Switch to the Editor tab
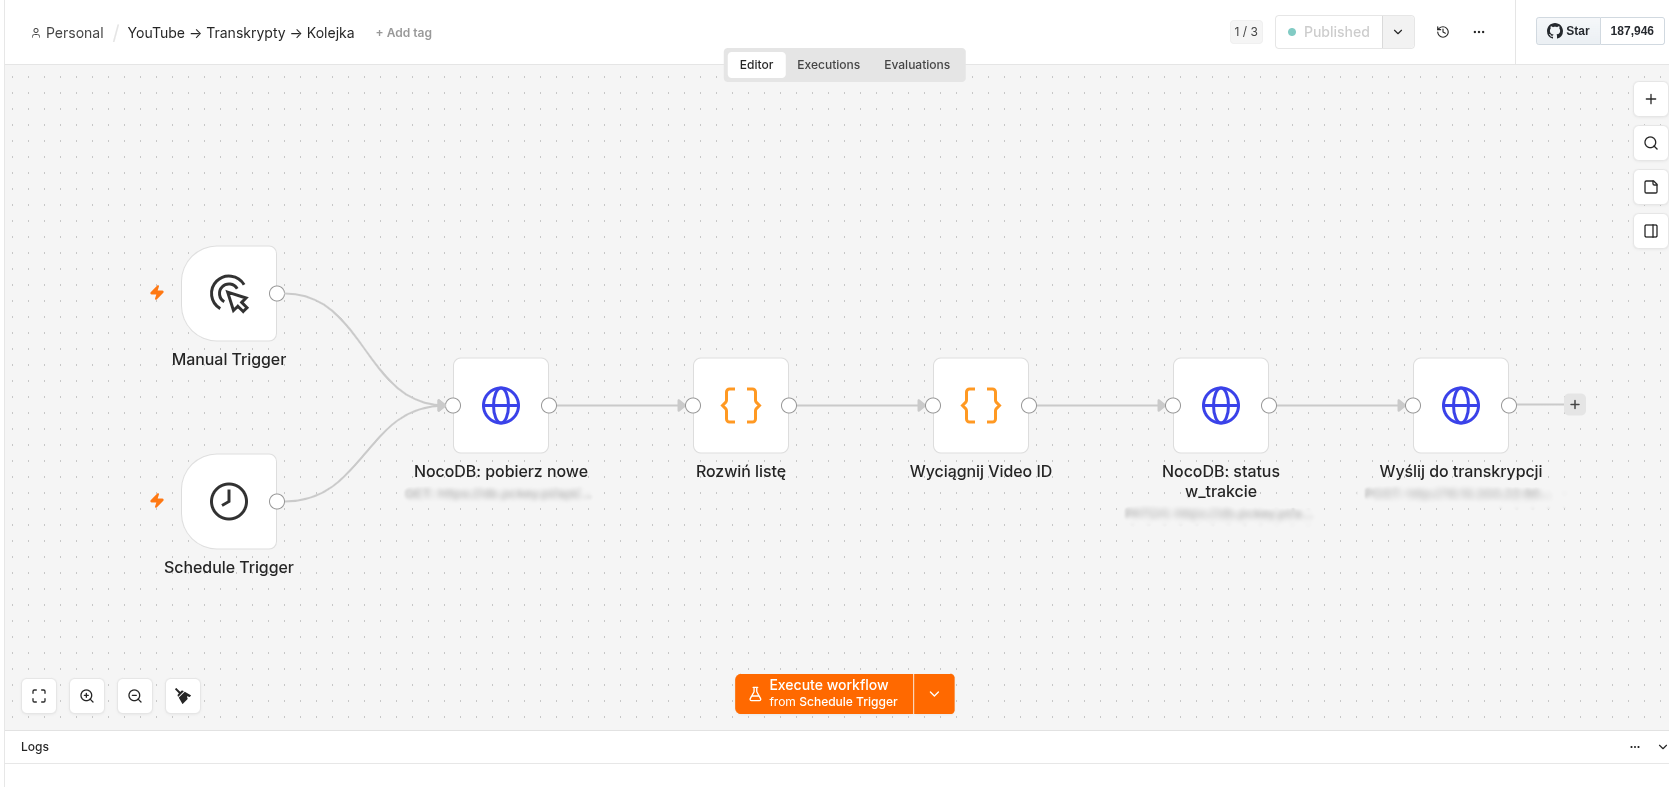 coord(756,65)
